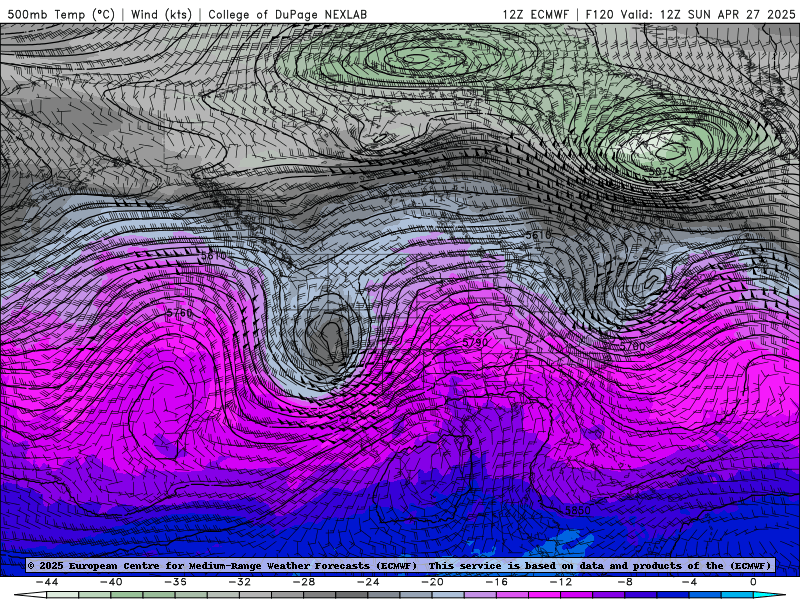The height and width of the screenshot is (600, 800).
Task: Click the 5760 height contour label
Action: point(180,313)
